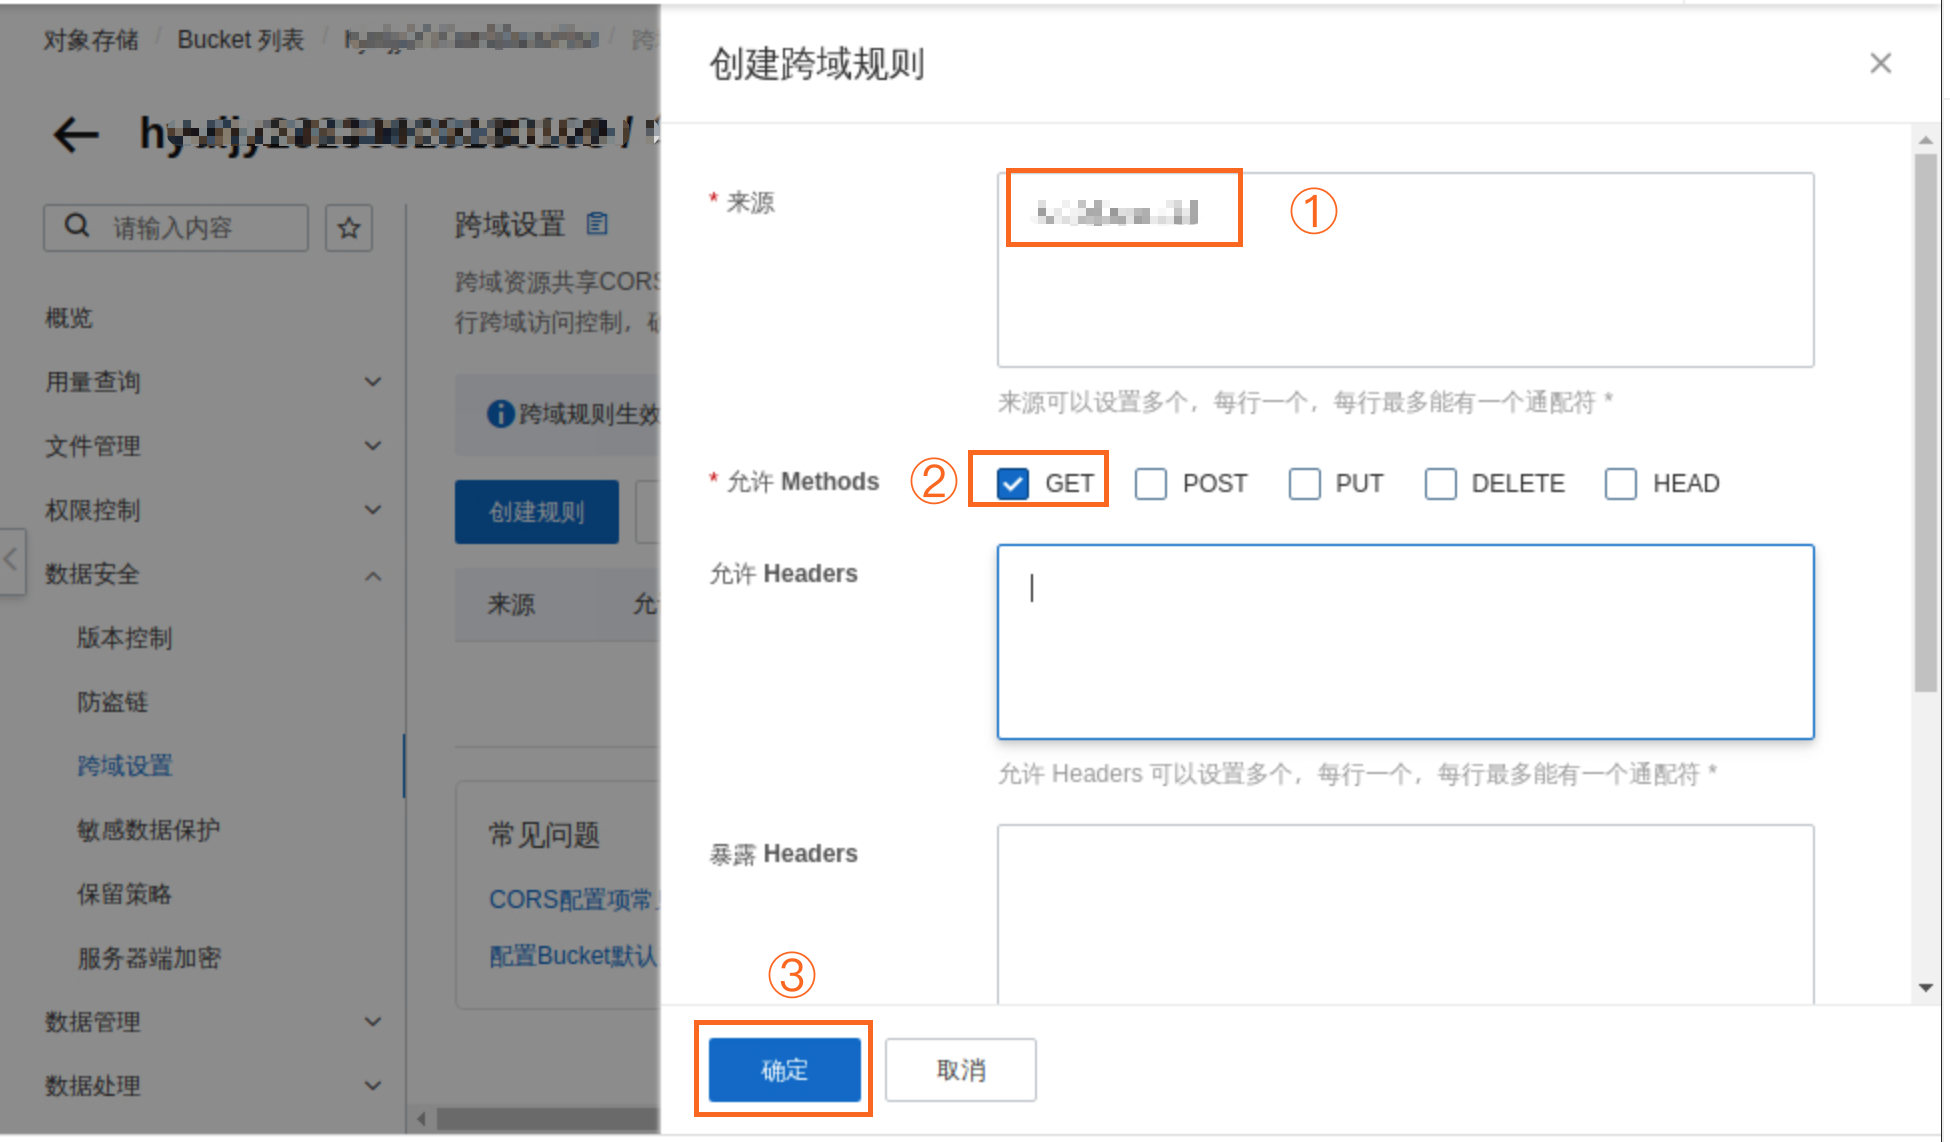Image resolution: width=1950 pixels, height=1142 pixels.
Task: Collapse the left sidebar handle
Action: coord(12,560)
